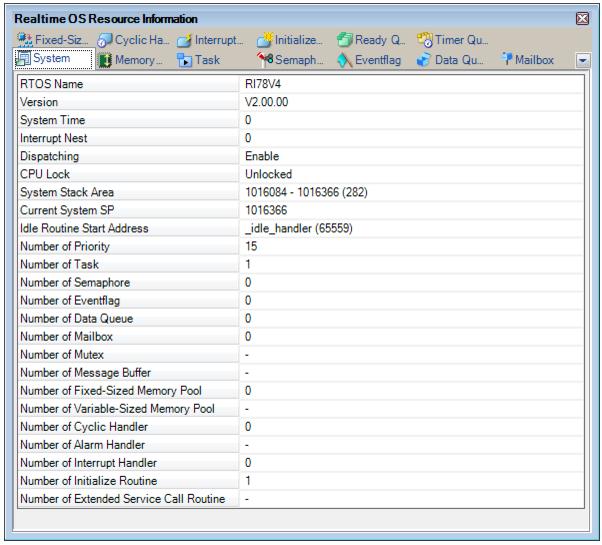Click the Eventflag tab icon
This screenshot has height=545, width=602.
pos(344,60)
